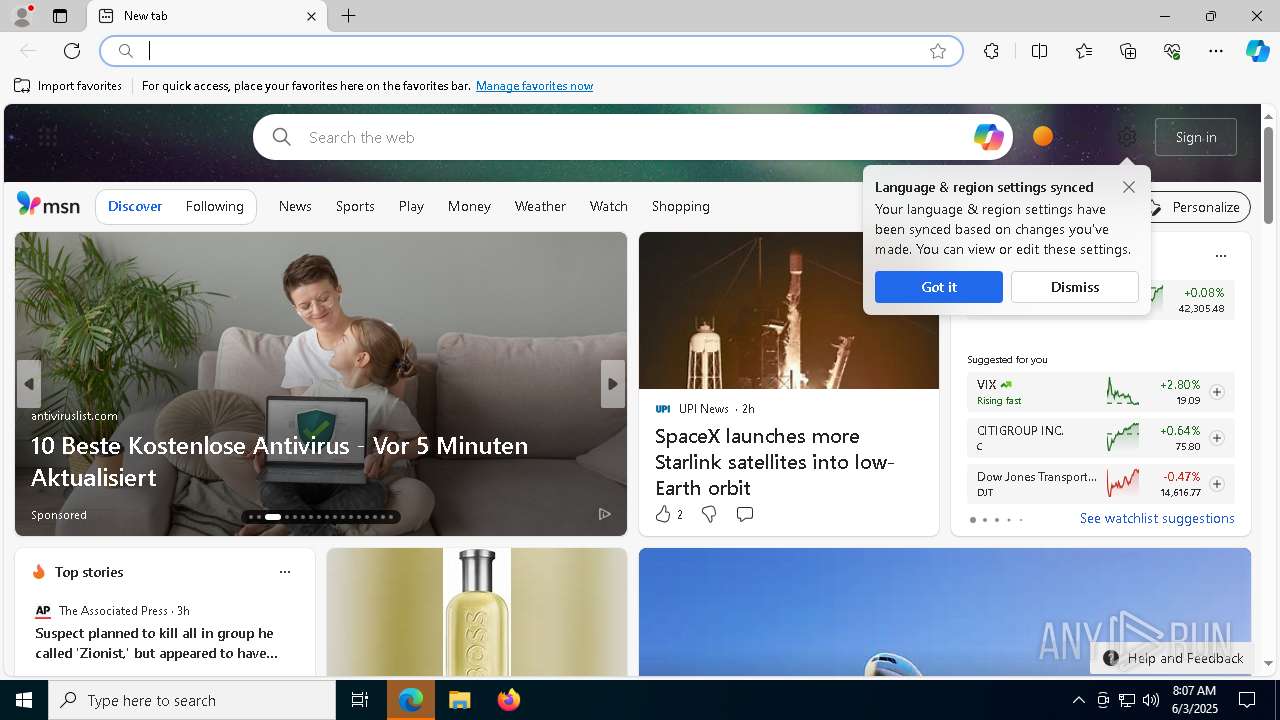Open Manage favorites now link
The image size is (1280, 720).
click(534, 86)
